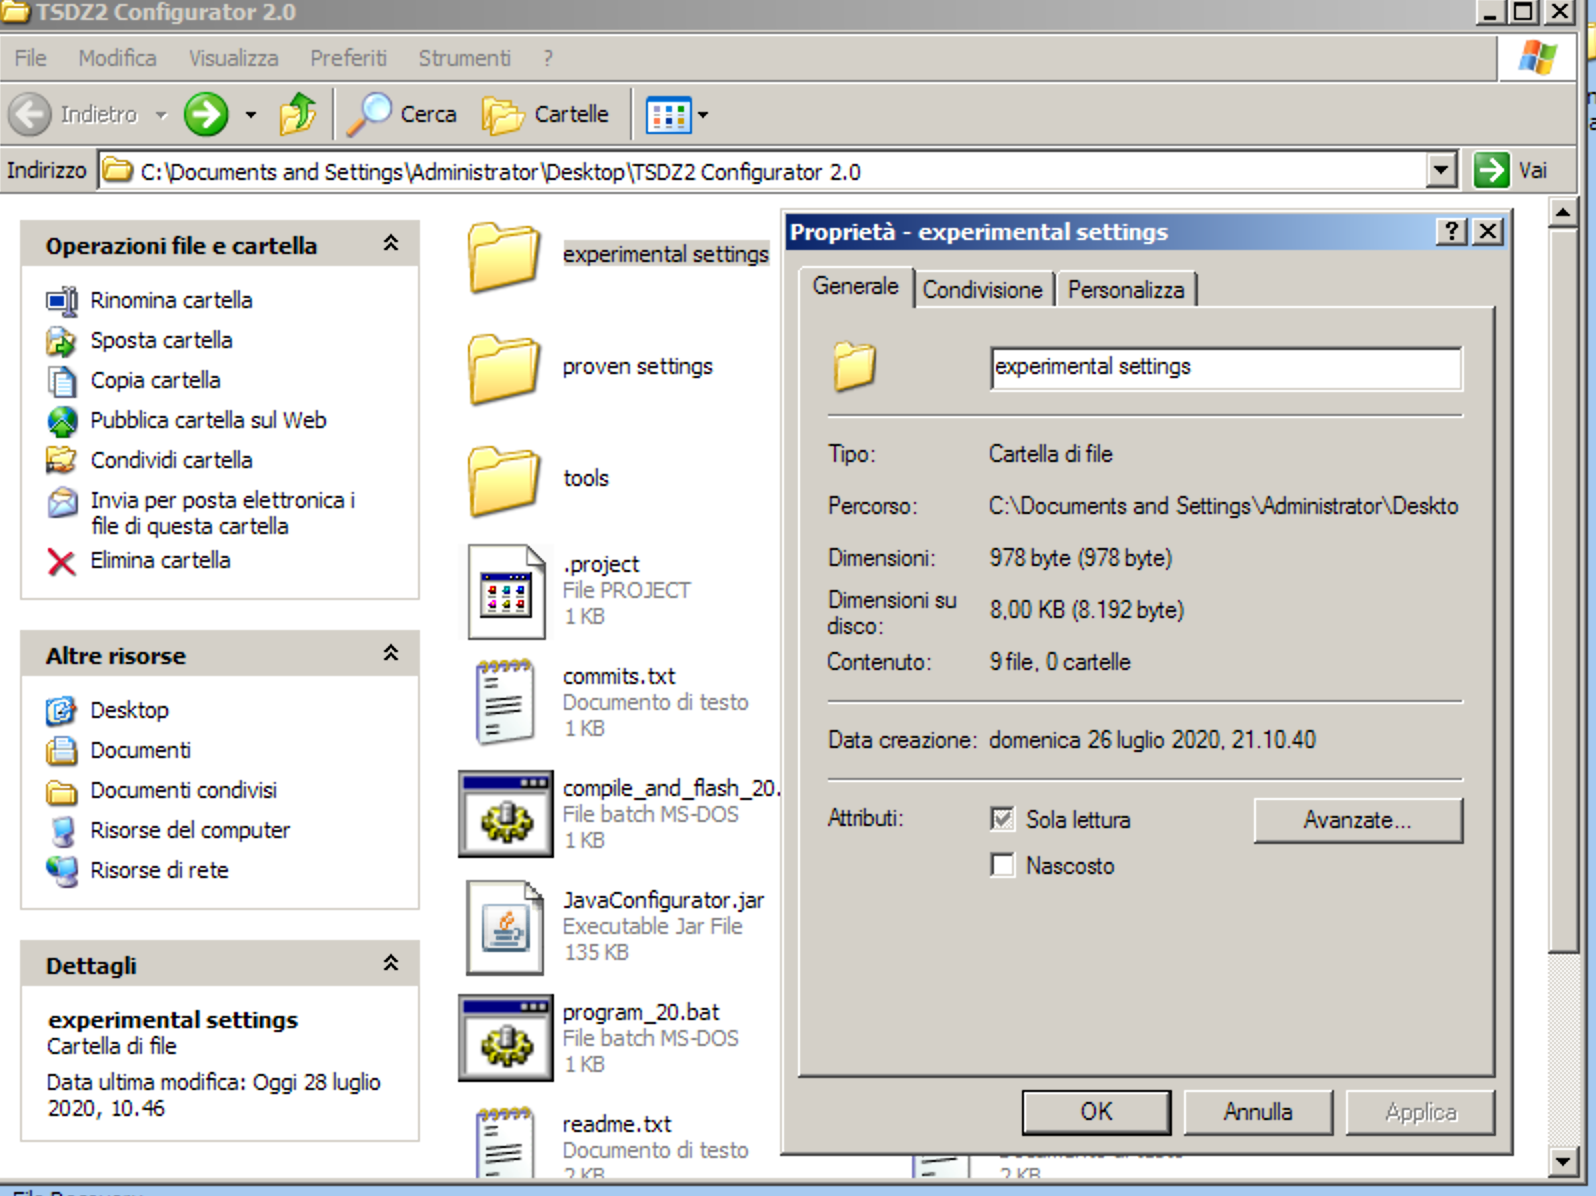Expand the Indirizzo address bar dropdown

point(1441,171)
